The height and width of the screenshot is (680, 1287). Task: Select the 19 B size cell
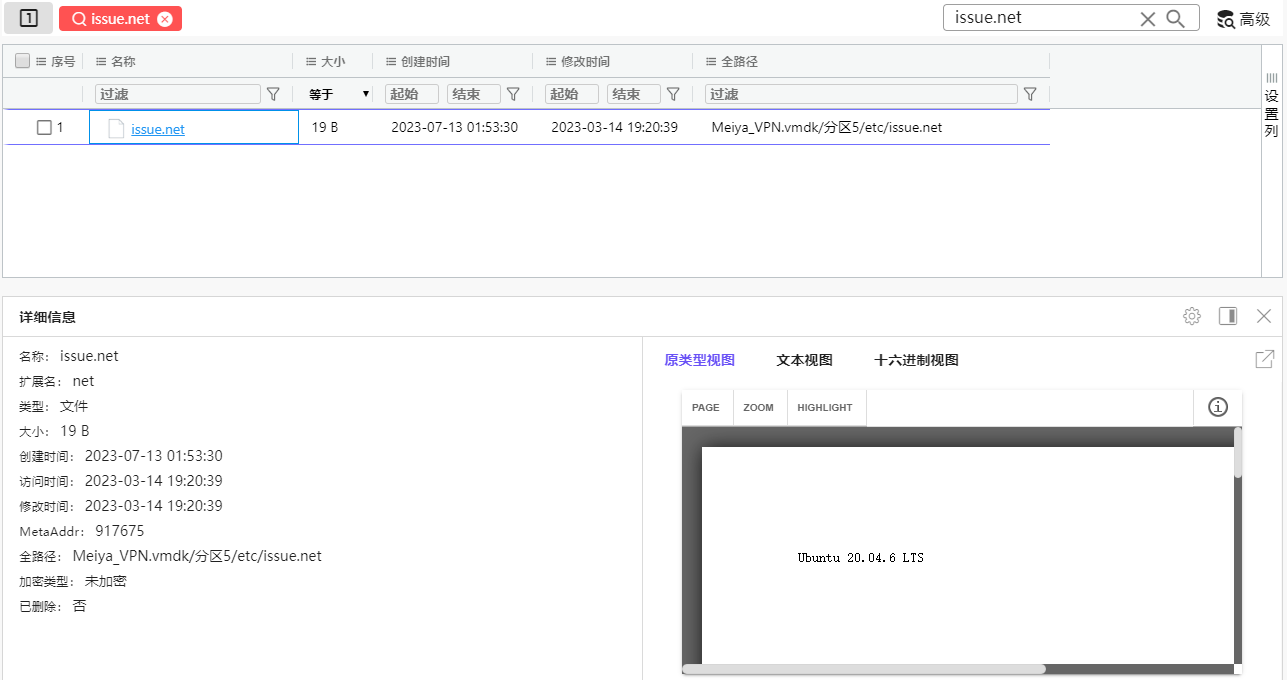325,127
